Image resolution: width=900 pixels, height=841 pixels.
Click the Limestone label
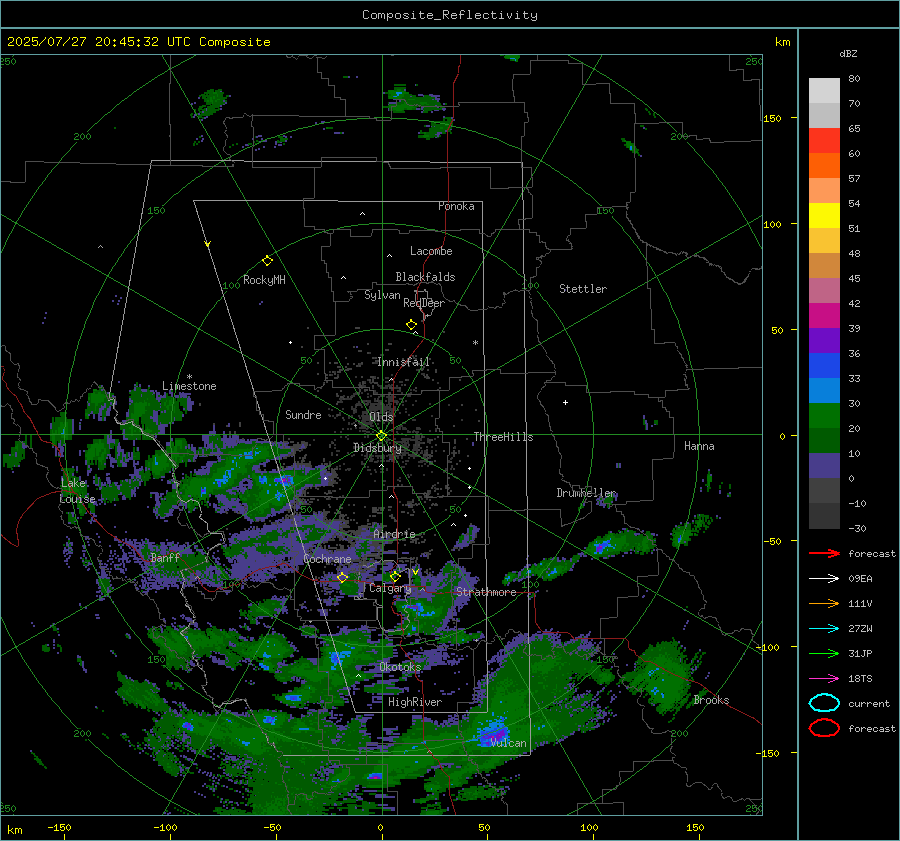coord(189,386)
